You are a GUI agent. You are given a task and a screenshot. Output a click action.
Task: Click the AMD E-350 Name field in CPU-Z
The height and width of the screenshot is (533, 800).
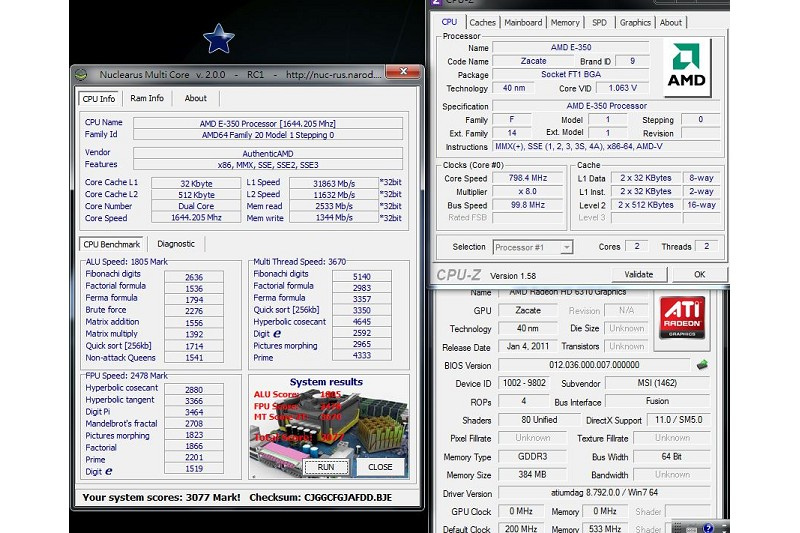point(570,47)
